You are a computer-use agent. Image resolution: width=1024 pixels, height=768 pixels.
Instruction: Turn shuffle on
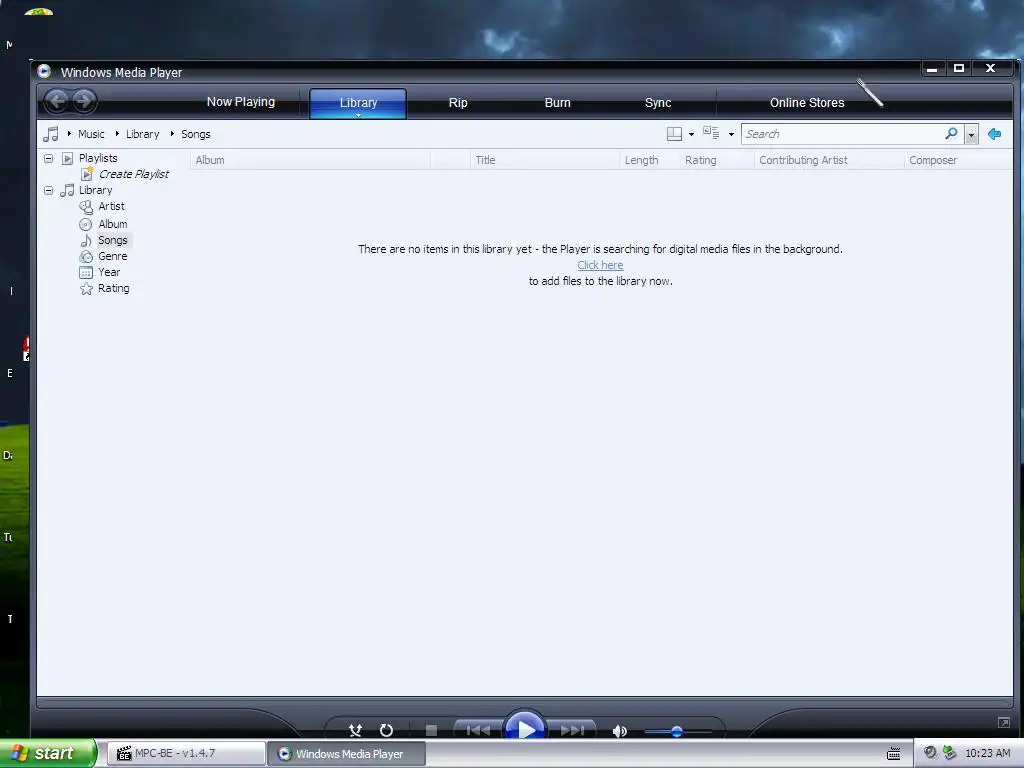[x=355, y=730]
